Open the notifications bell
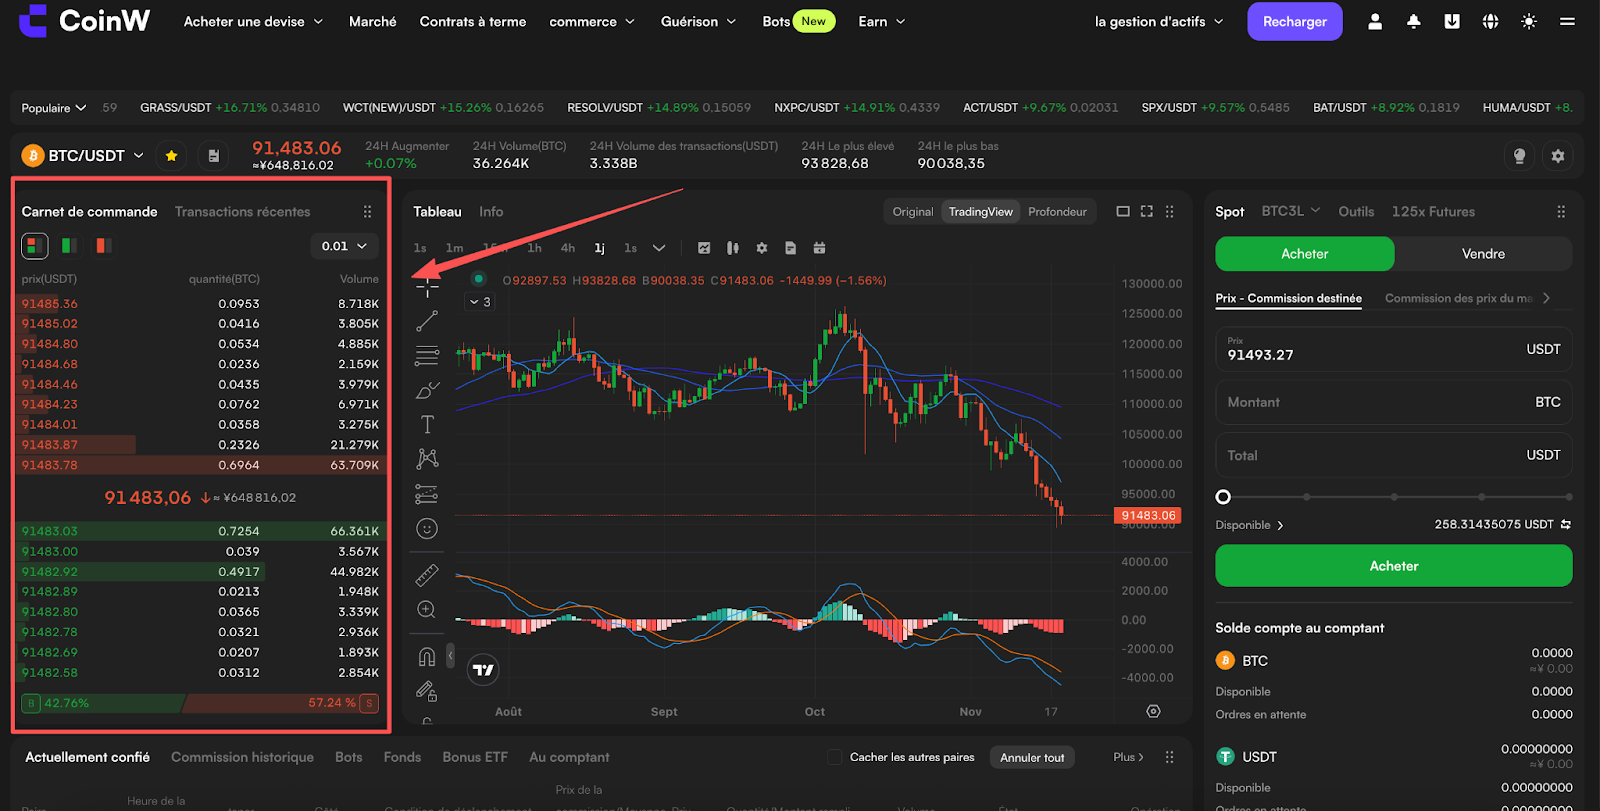This screenshot has width=1600, height=811. (x=1413, y=21)
